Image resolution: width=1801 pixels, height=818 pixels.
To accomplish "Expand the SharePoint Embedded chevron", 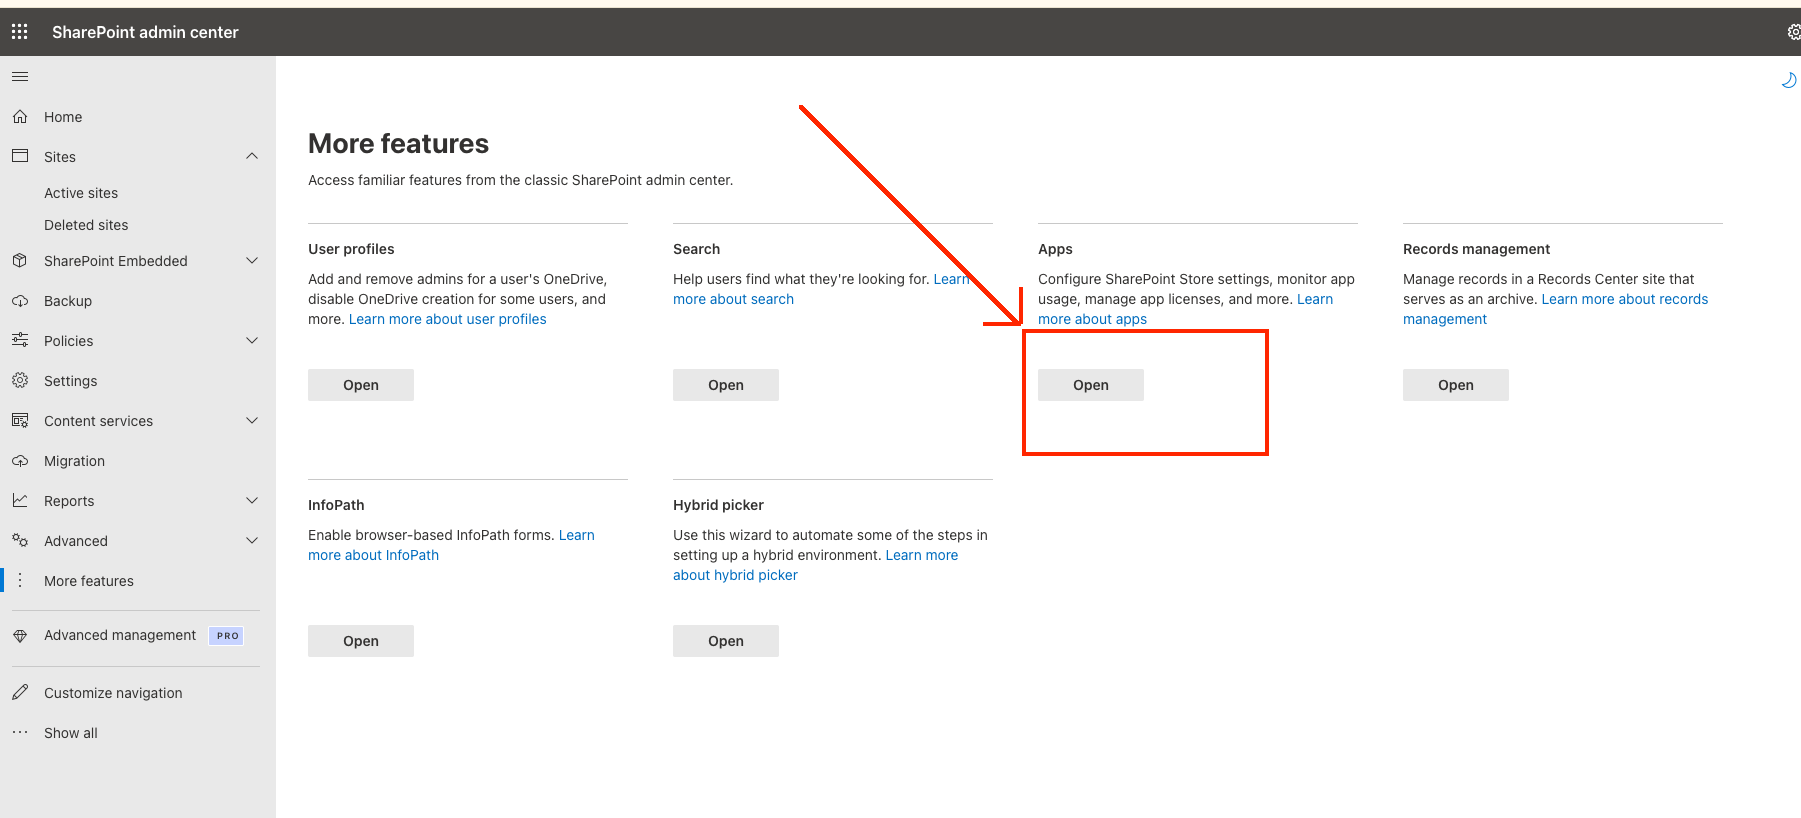I will [252, 261].
